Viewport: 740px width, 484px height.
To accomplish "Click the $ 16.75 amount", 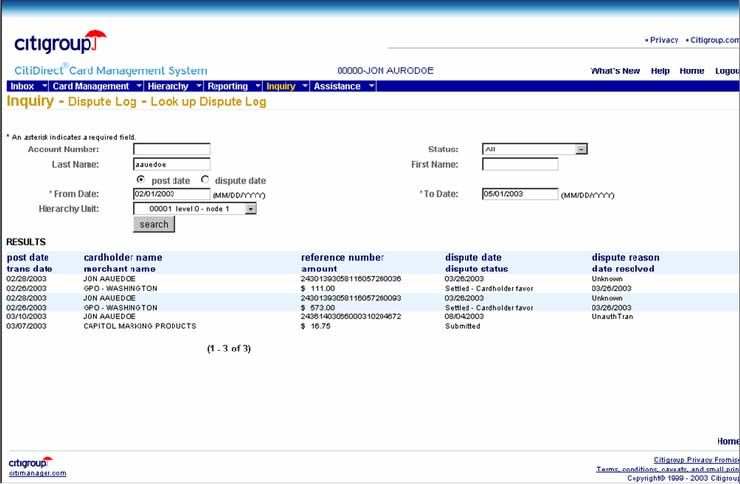I will pyautogui.click(x=315, y=326).
